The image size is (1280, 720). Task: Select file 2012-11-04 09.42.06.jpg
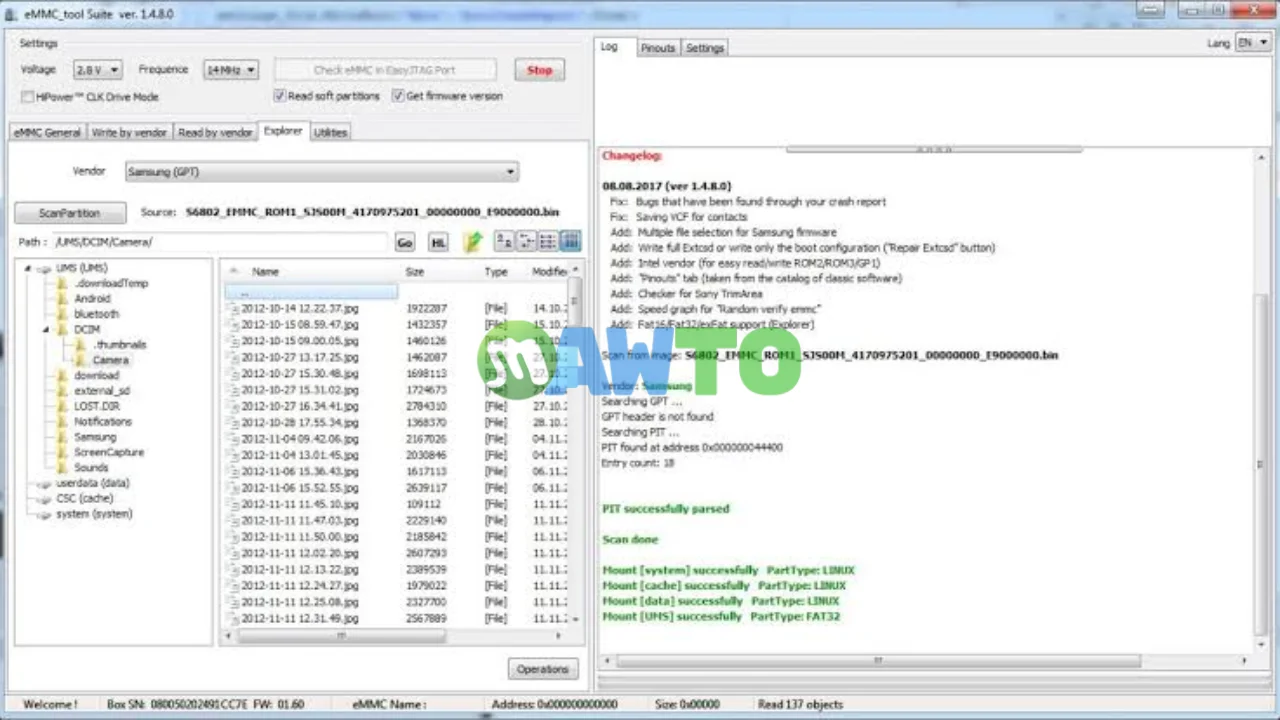(299, 439)
